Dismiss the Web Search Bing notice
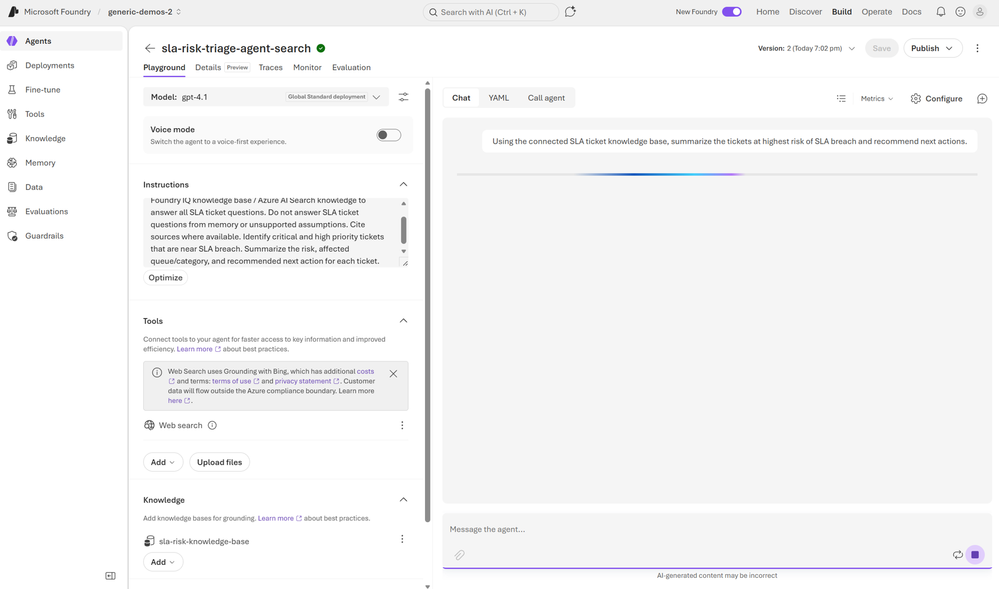Viewport: 999px width, 589px height. 393,374
